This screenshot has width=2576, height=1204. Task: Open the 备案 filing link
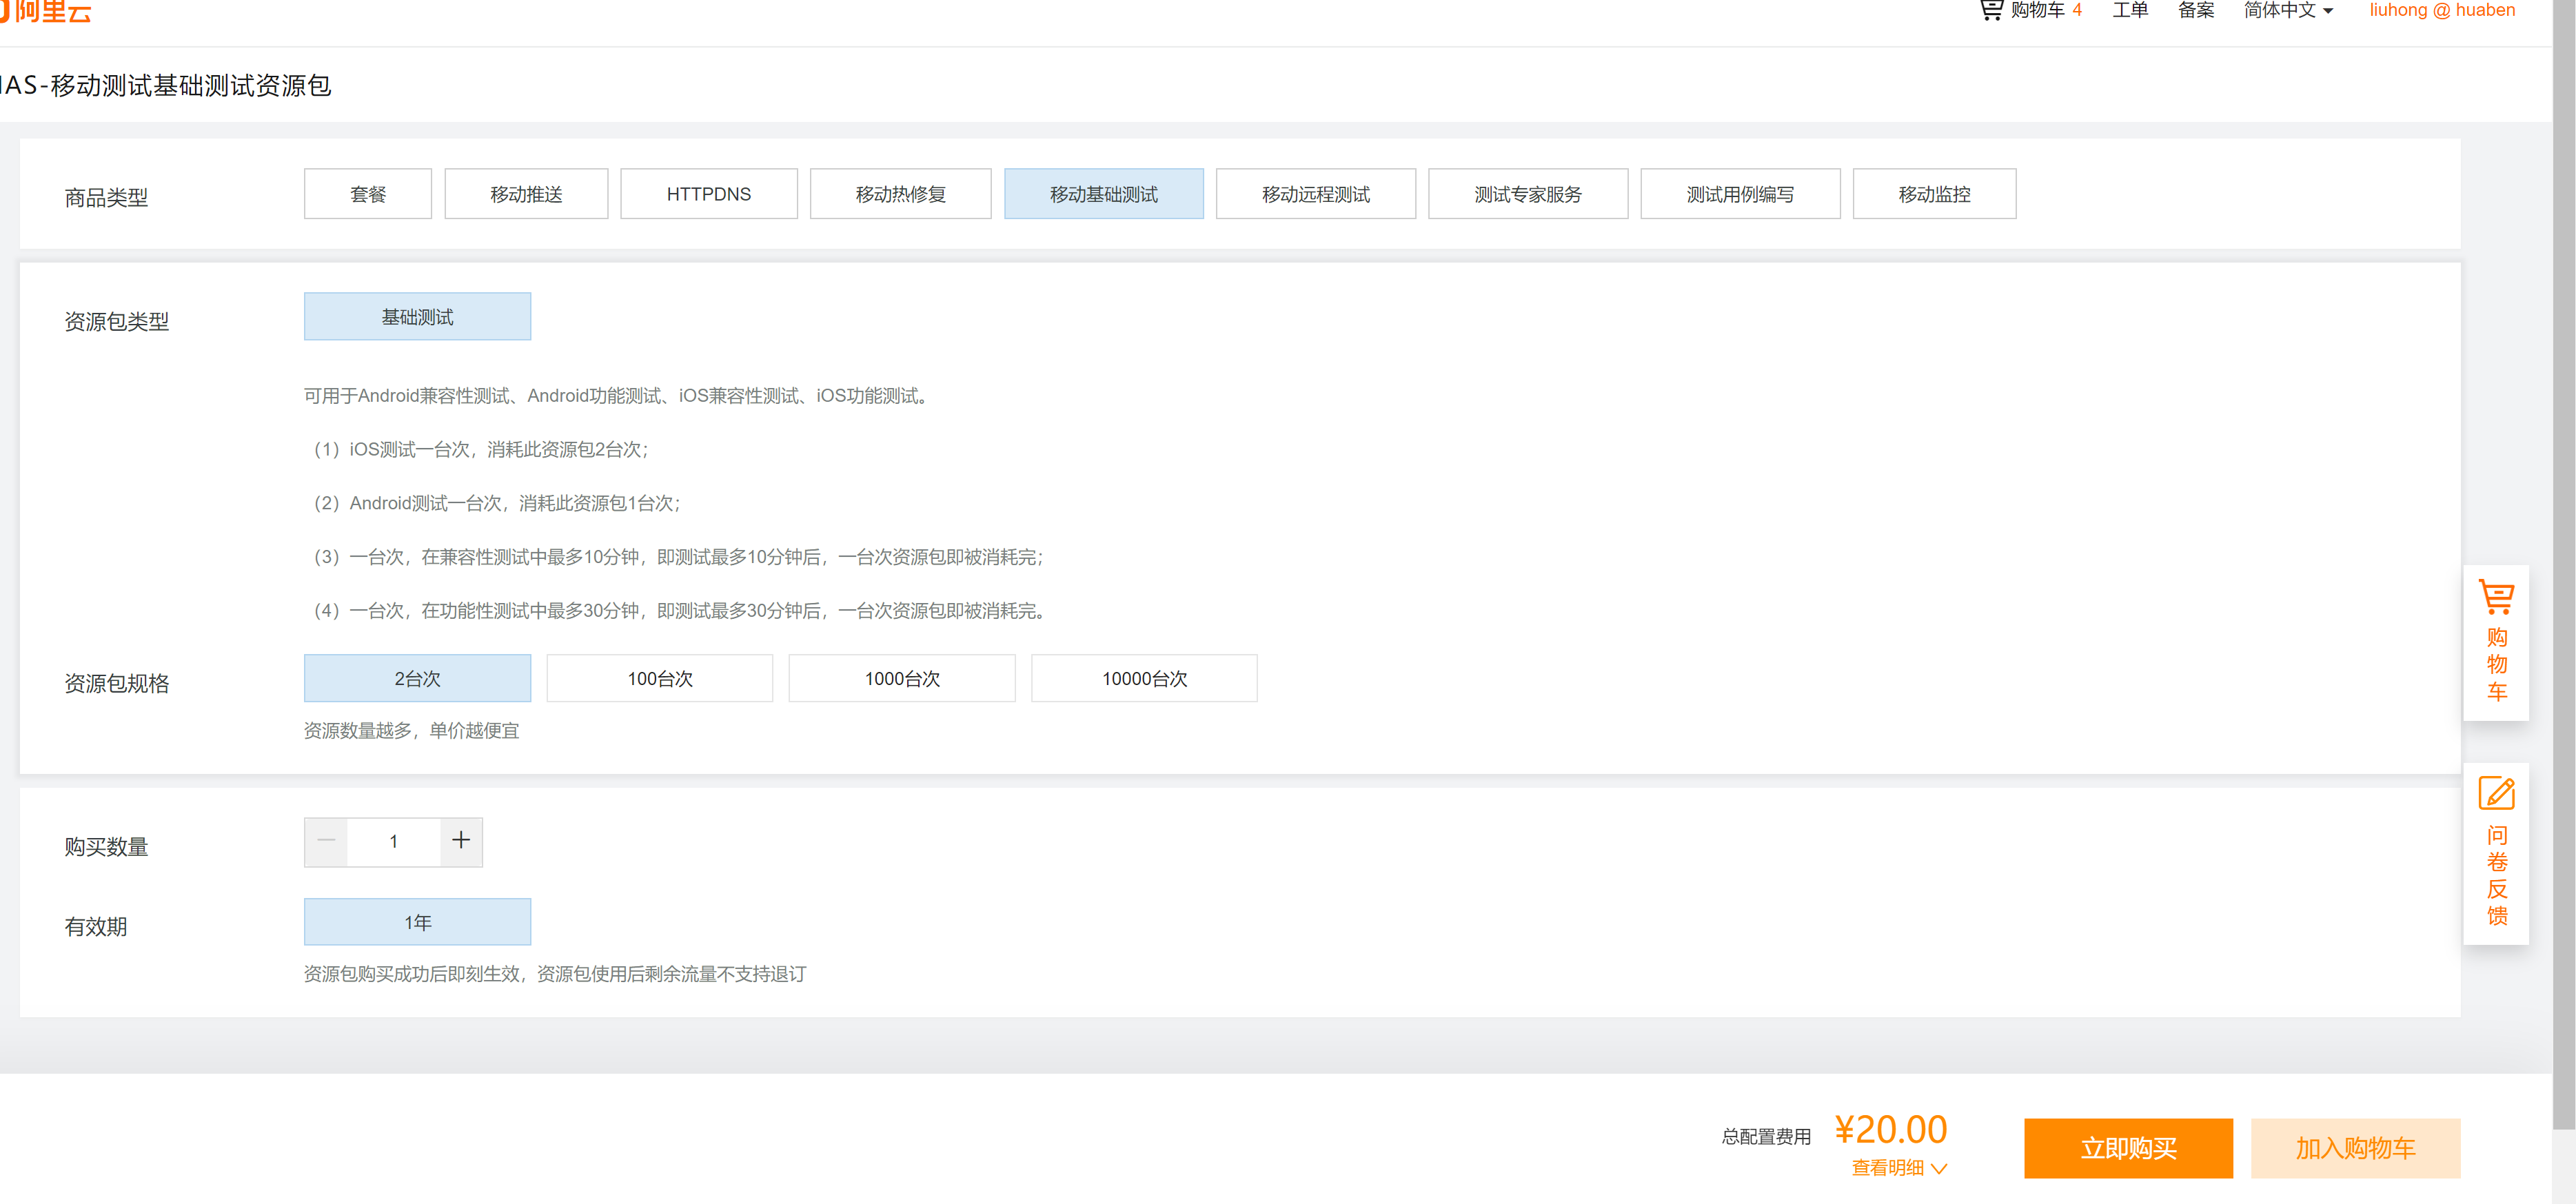(x=2196, y=10)
